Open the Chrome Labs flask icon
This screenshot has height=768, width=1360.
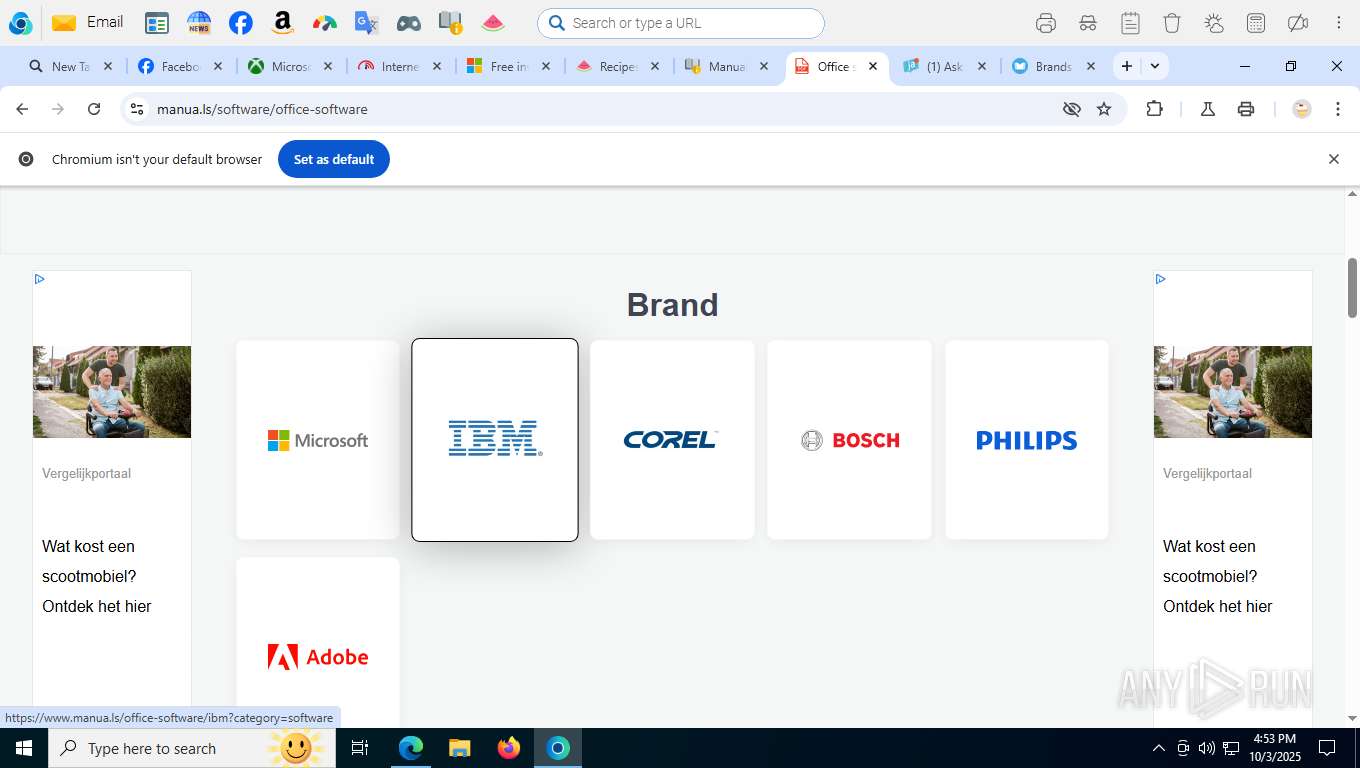point(1208,109)
